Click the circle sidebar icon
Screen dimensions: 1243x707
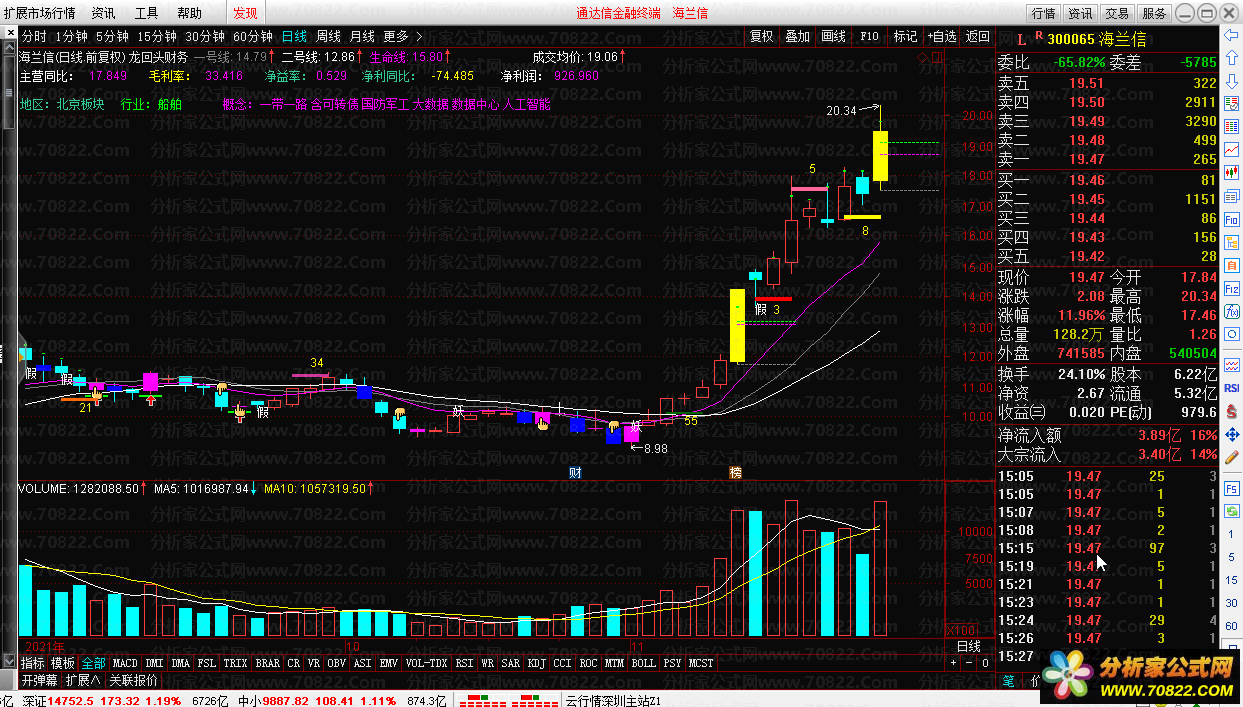(x=1231, y=334)
